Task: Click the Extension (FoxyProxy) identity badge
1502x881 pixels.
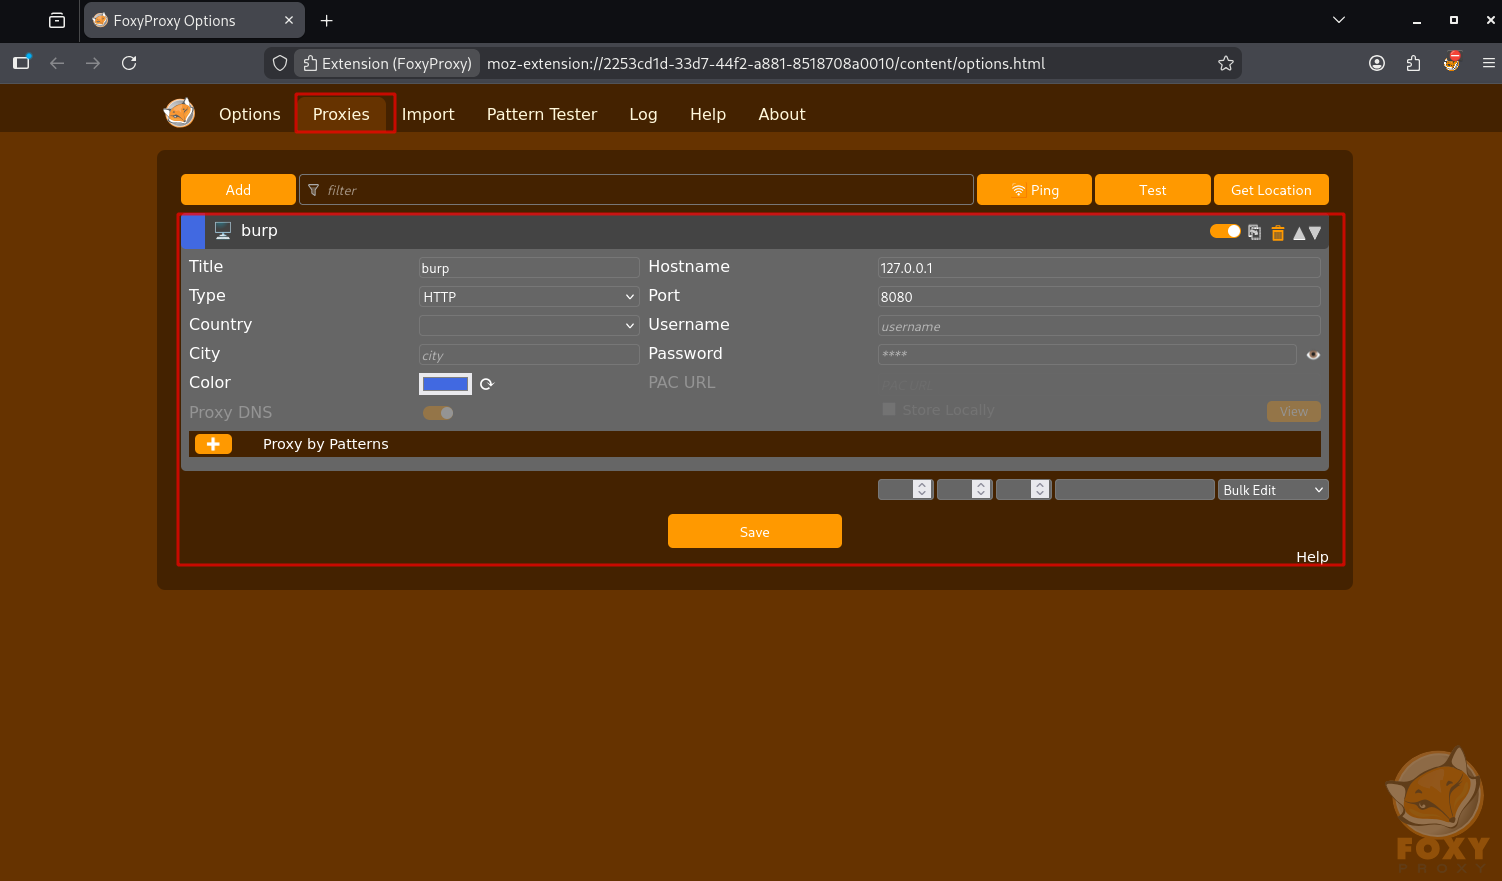Action: pos(387,63)
